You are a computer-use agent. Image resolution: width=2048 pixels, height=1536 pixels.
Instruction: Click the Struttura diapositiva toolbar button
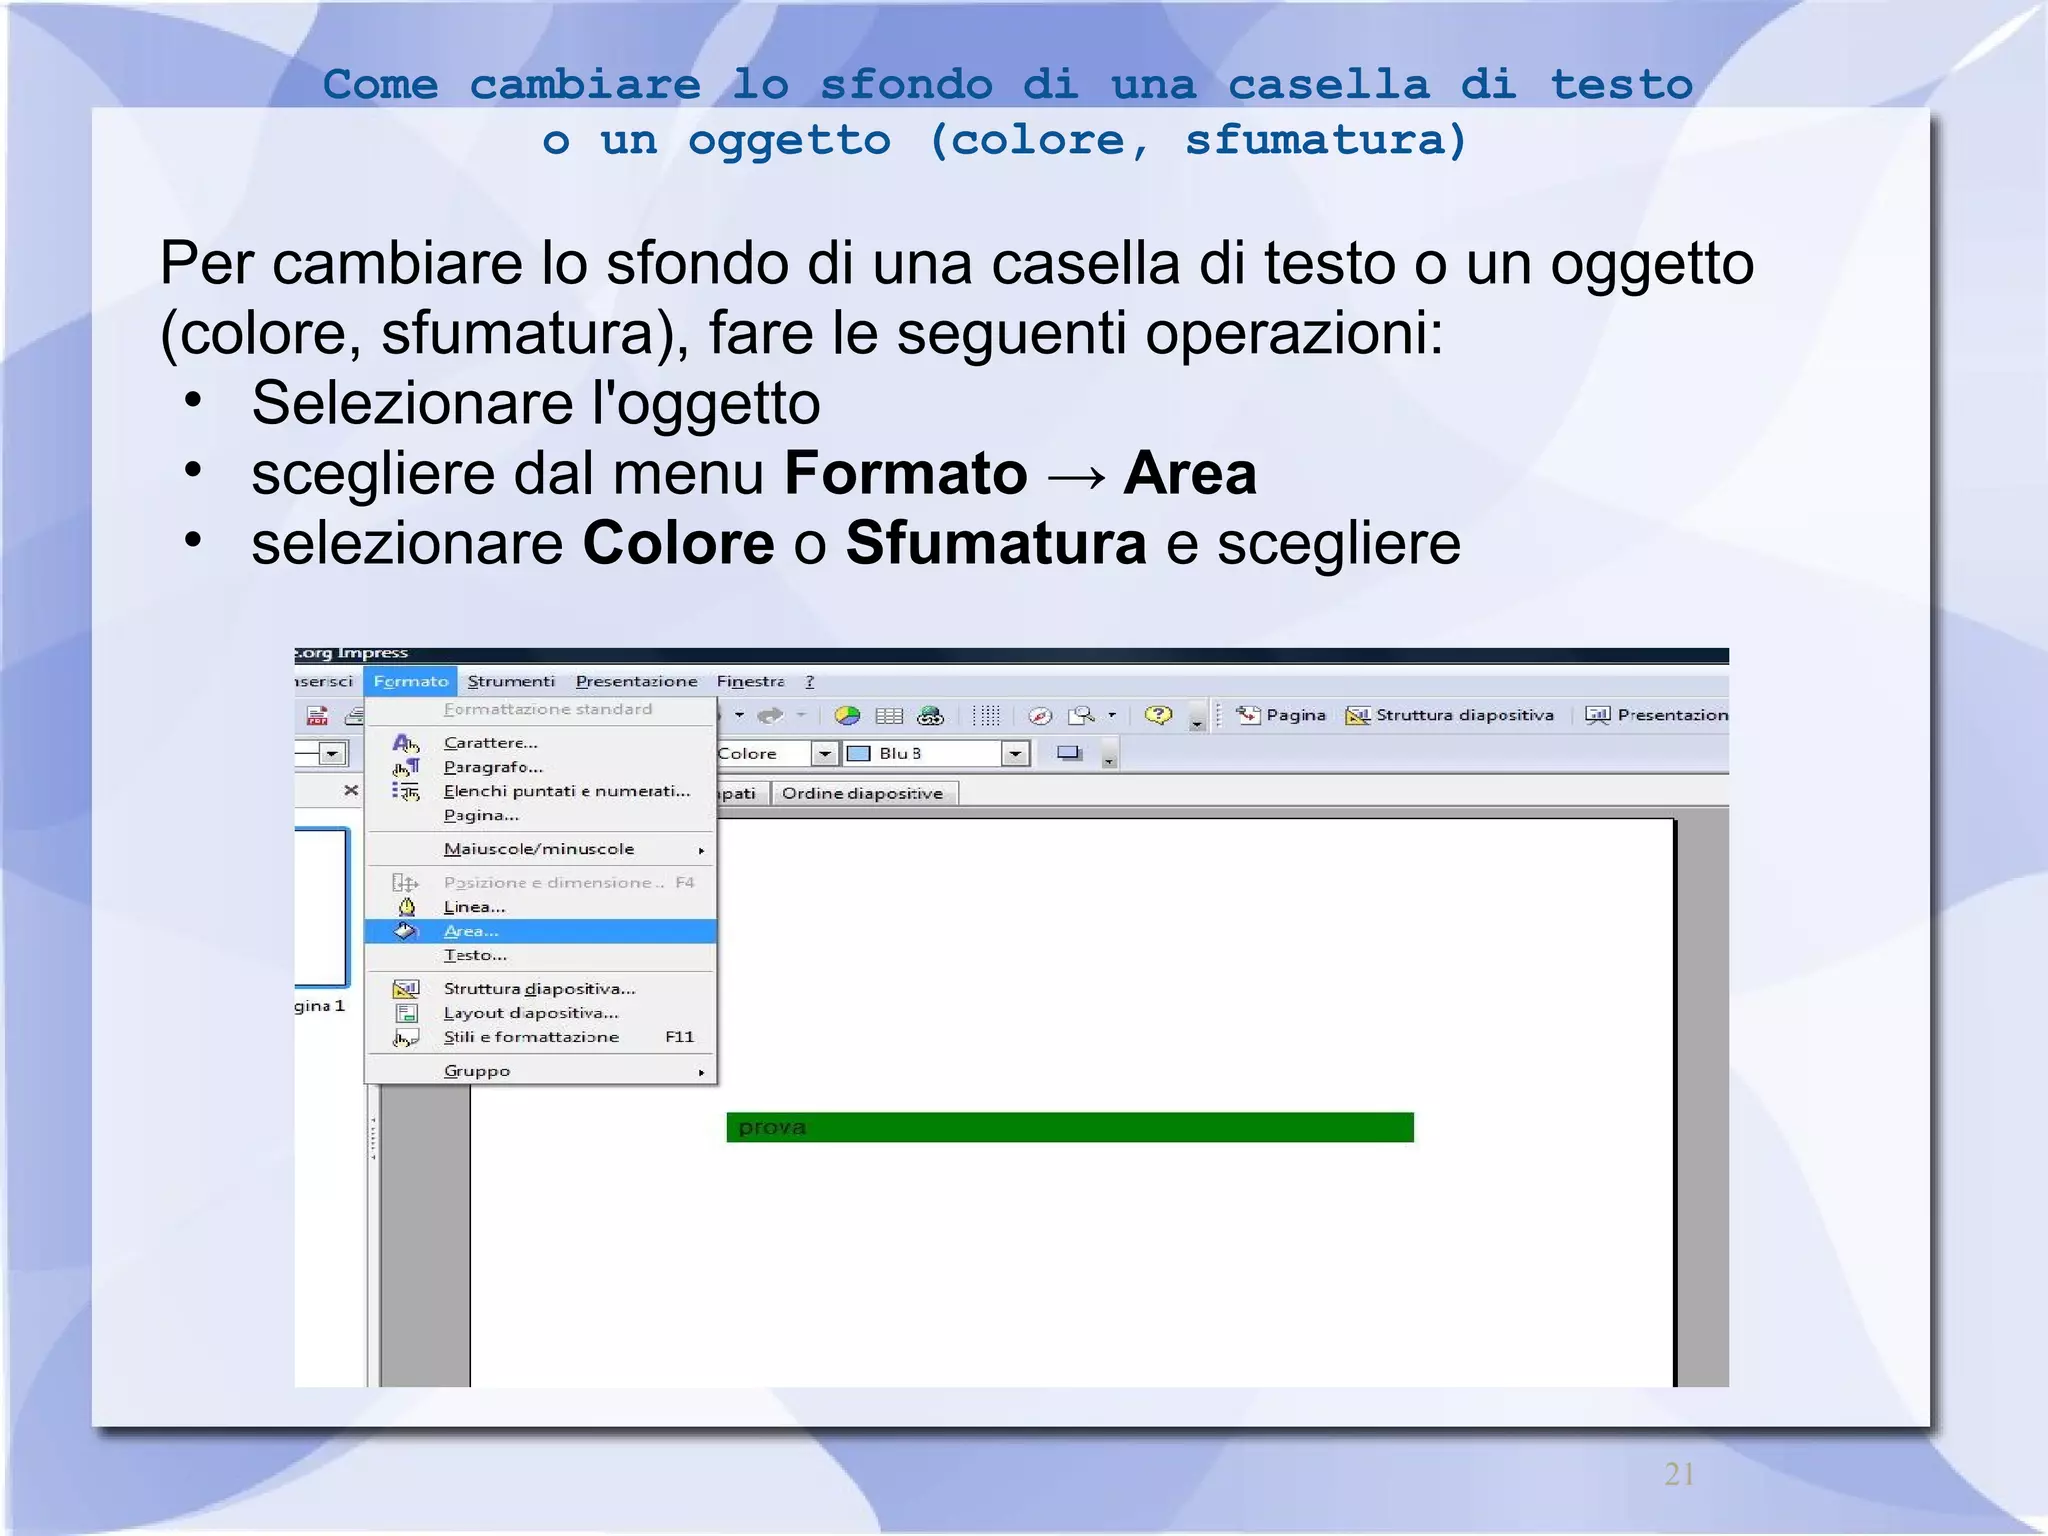pos(1449,715)
